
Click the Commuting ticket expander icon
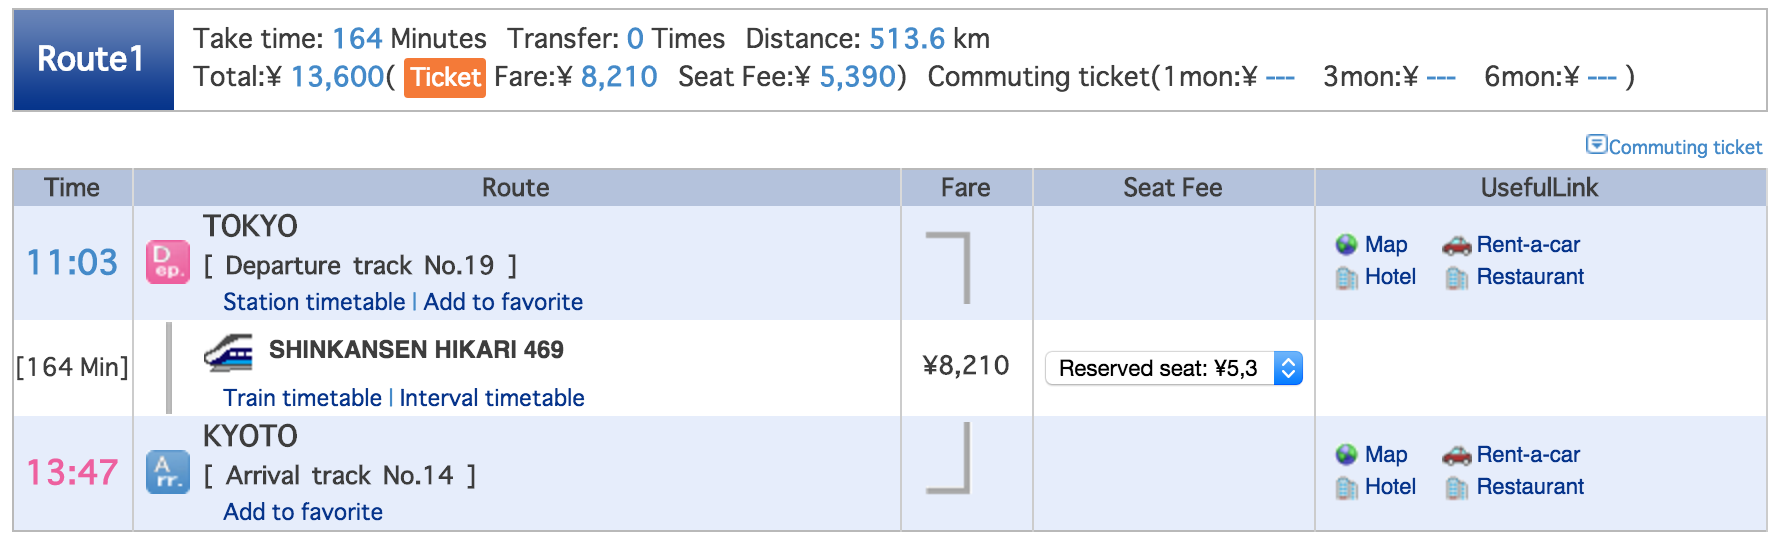pyautogui.click(x=1596, y=145)
